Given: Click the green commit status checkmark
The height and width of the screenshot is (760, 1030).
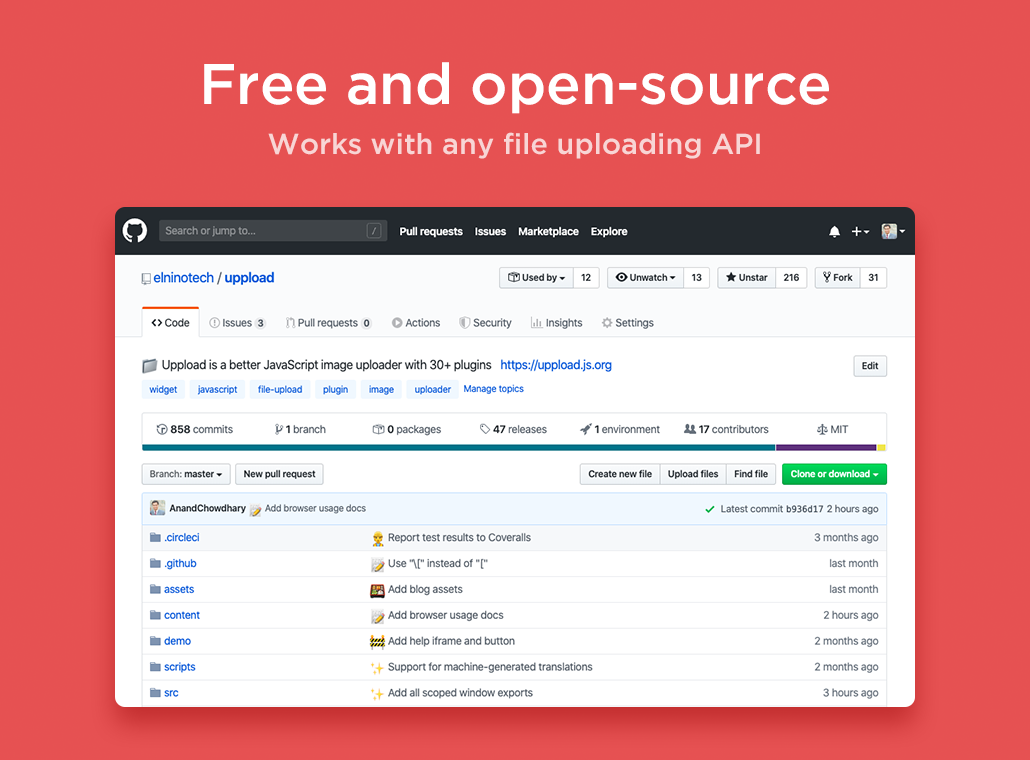Looking at the screenshot, I should [x=709, y=509].
